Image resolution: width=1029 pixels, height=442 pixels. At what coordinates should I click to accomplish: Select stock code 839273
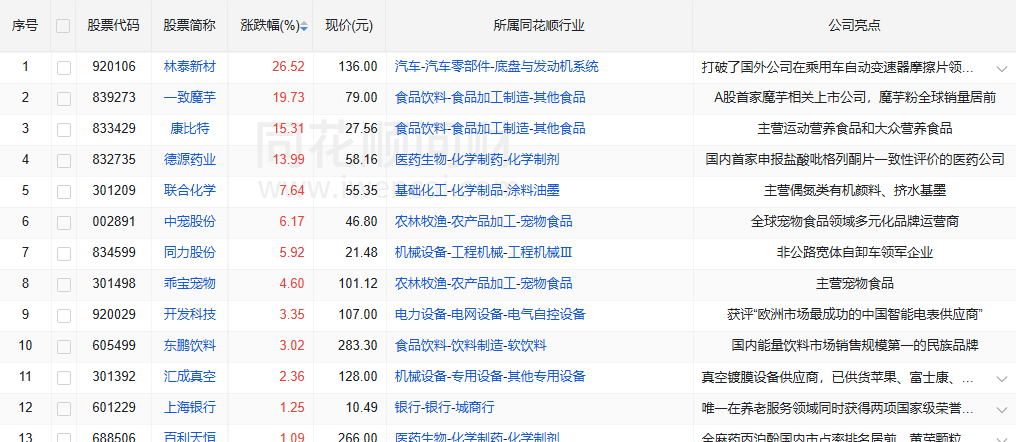click(x=114, y=97)
